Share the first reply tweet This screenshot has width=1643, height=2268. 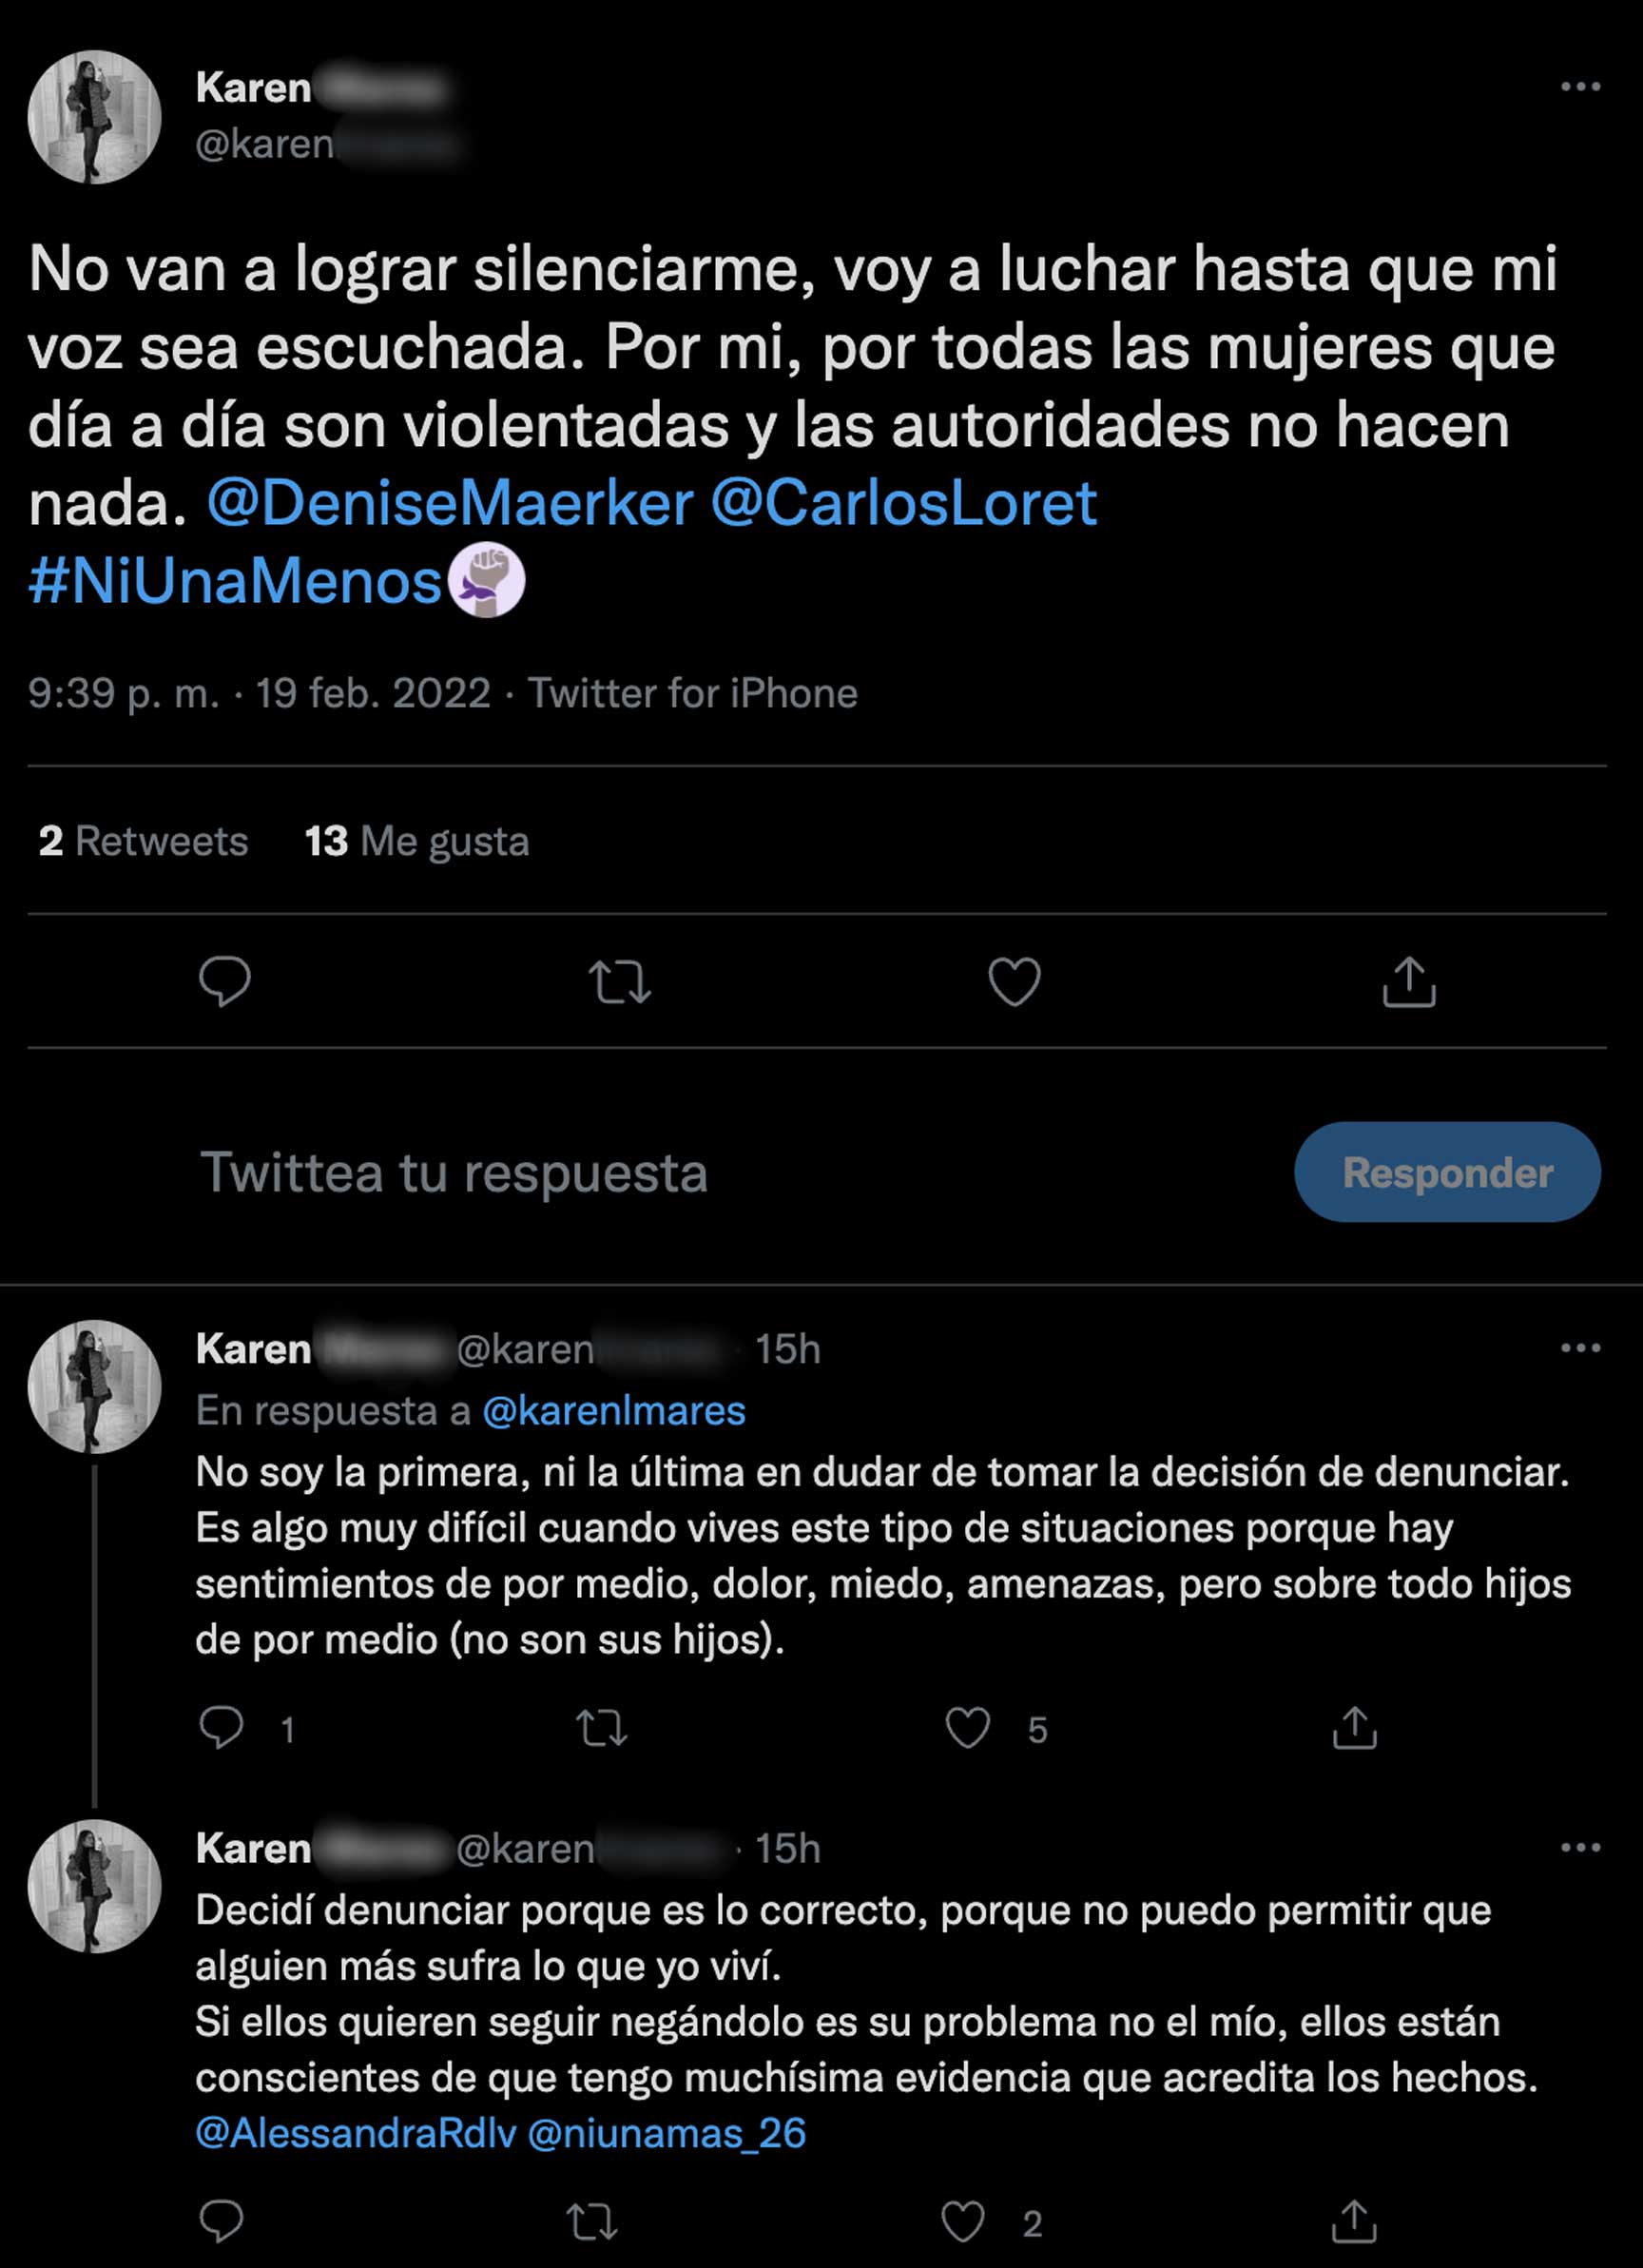(x=1354, y=1727)
